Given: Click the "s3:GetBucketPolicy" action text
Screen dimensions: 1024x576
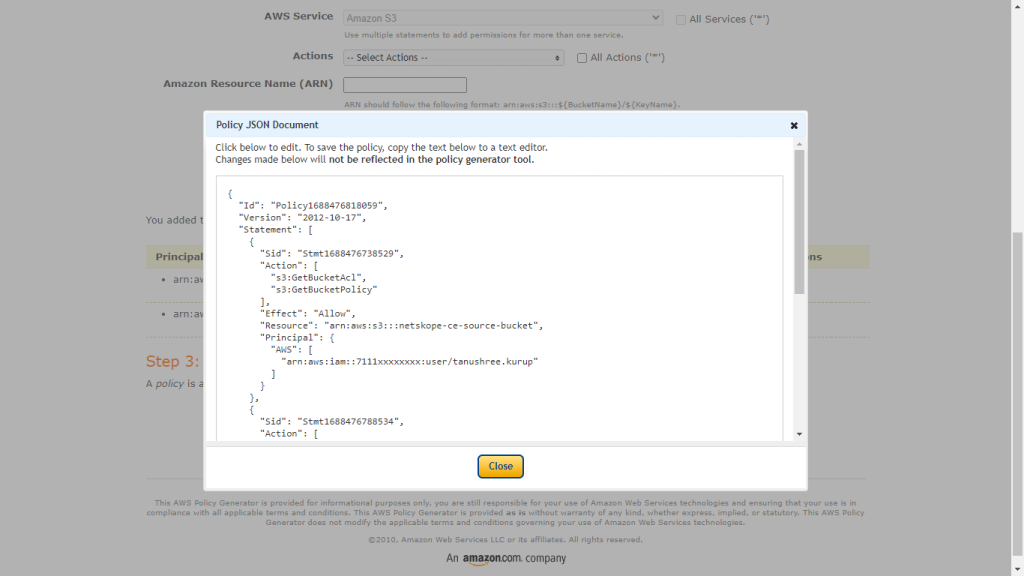Looking at the screenshot, I should coord(324,289).
